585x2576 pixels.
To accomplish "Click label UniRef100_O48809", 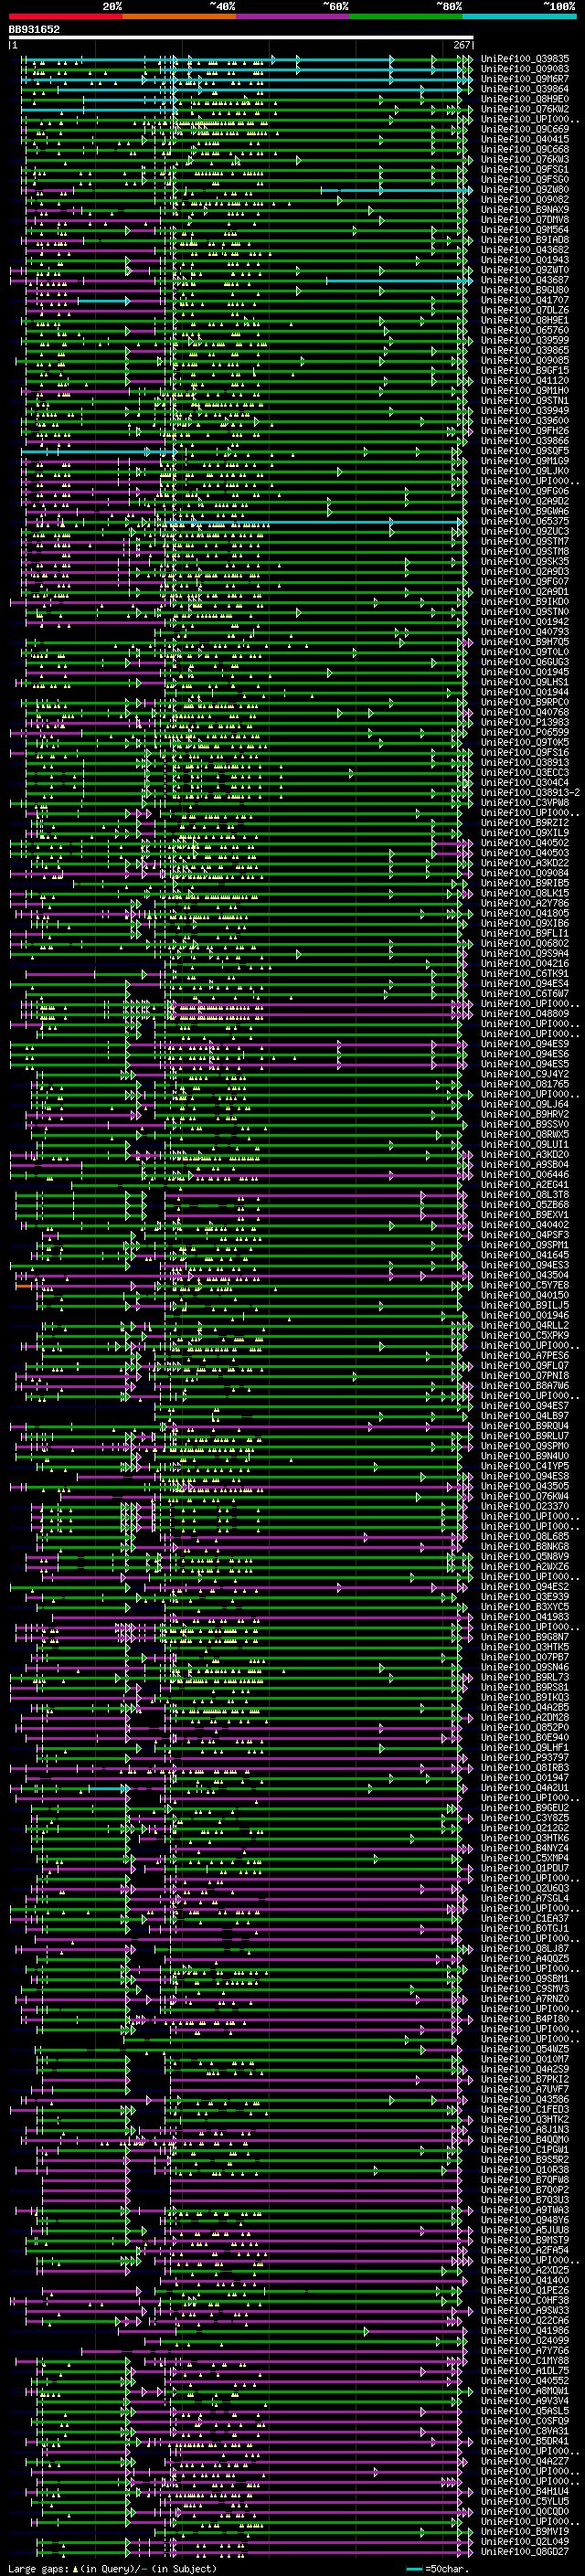I will [525, 1014].
